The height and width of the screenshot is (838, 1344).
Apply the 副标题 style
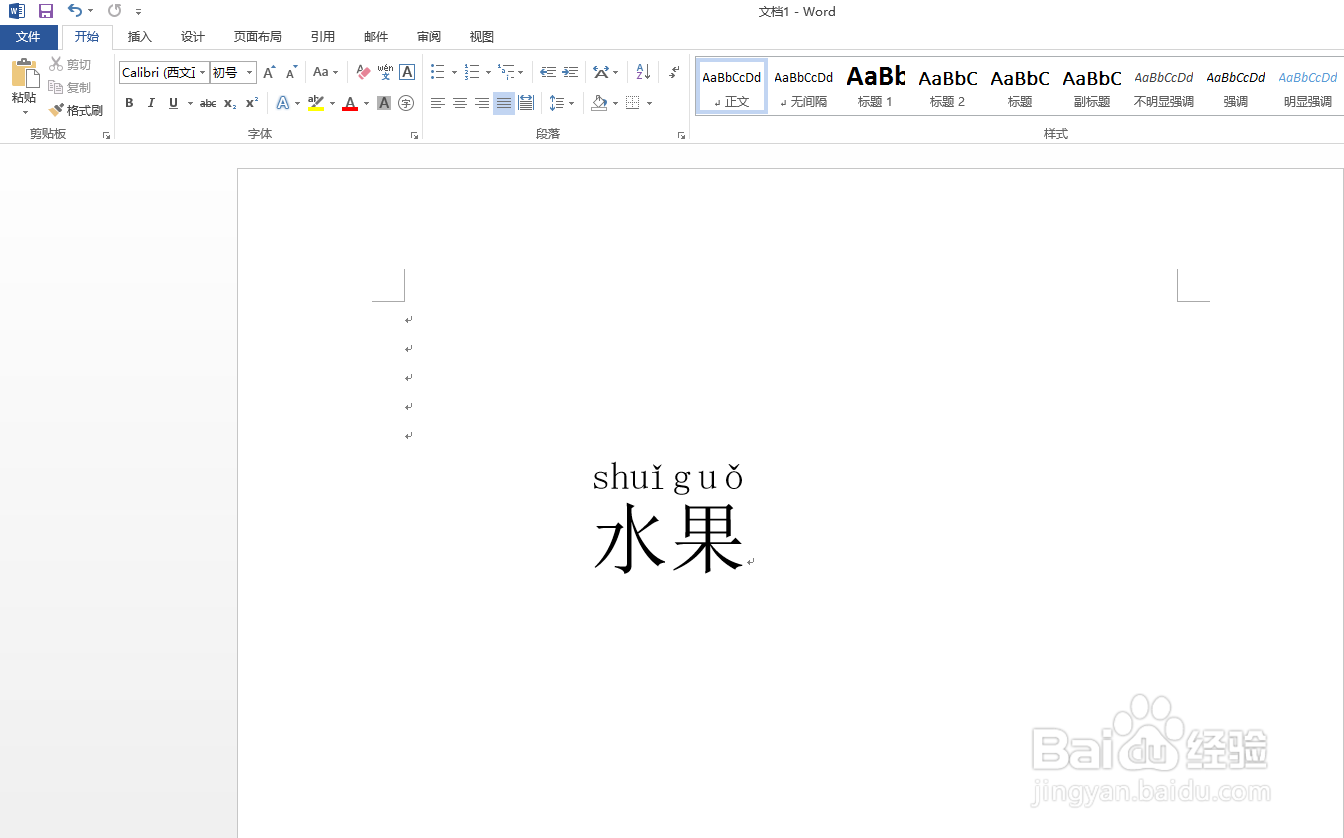(1092, 86)
